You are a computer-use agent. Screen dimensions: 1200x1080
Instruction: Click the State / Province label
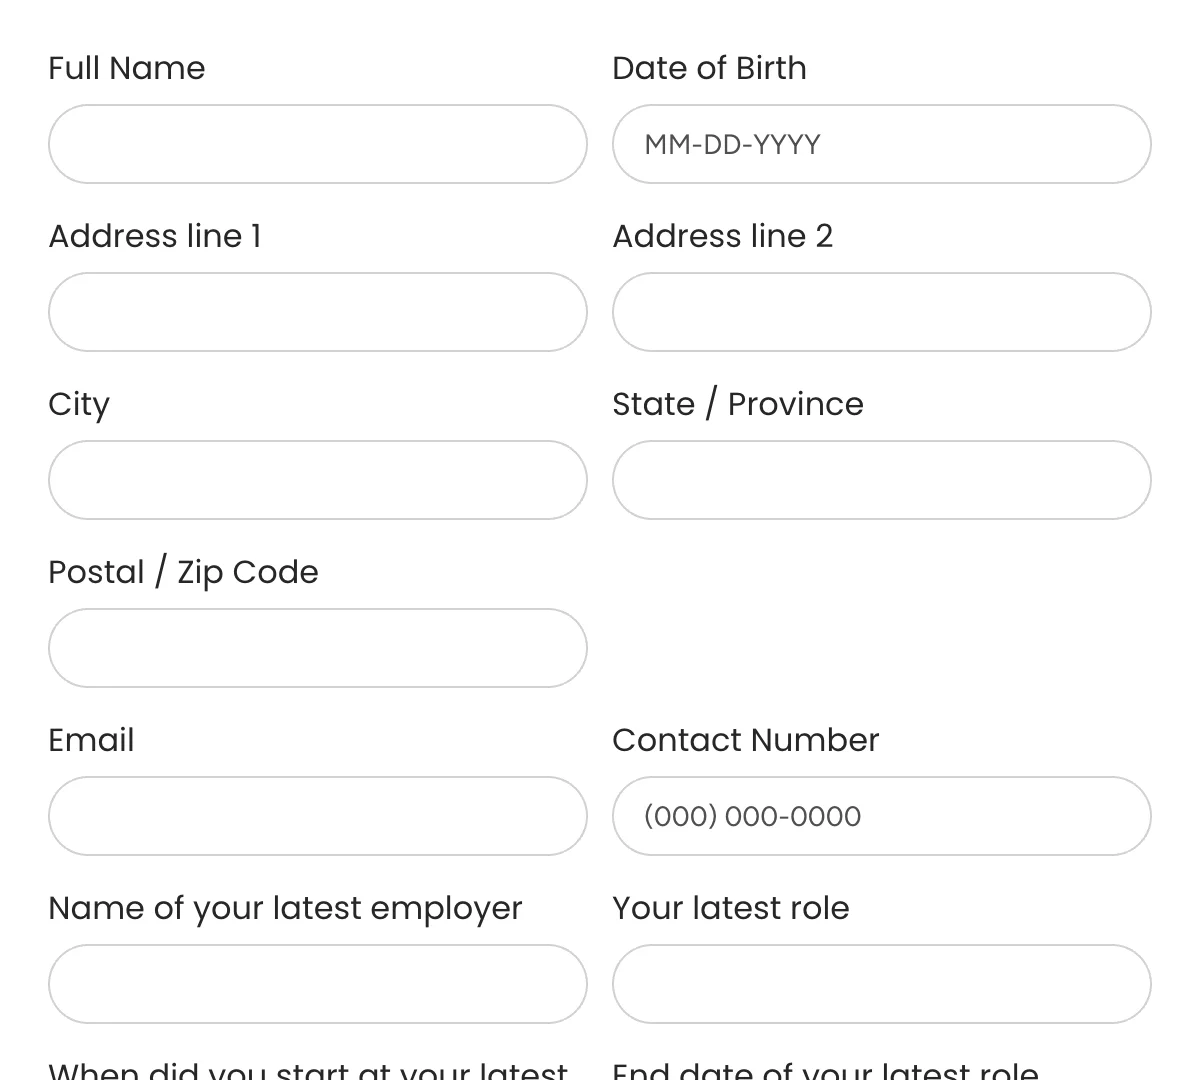[x=738, y=404]
